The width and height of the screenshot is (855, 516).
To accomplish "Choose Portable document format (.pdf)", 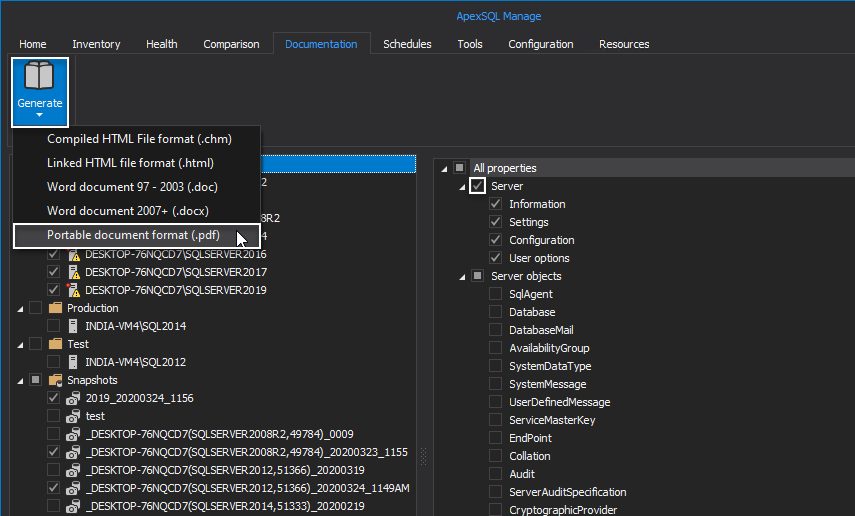I will click(x=137, y=236).
